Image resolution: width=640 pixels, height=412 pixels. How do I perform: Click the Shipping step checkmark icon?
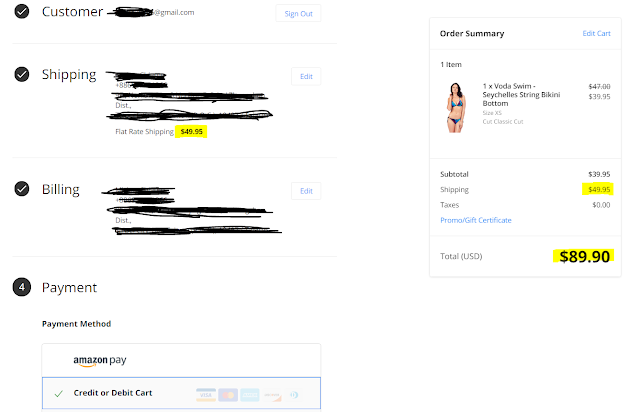(22, 74)
